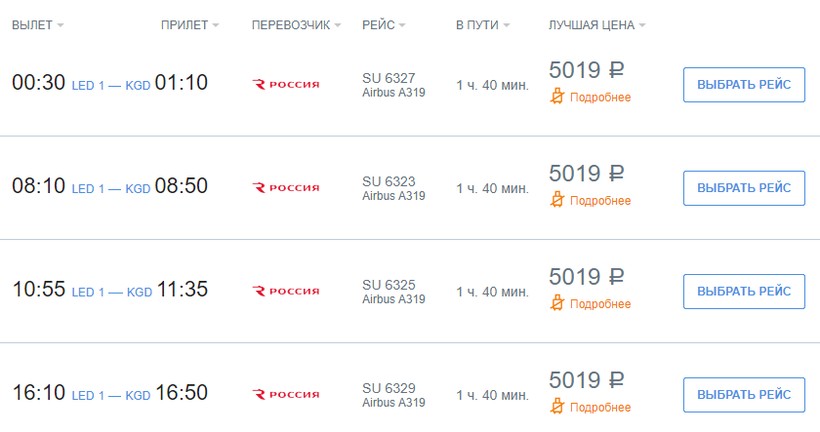This screenshot has width=820, height=432.
Task: Sort by Лучшая цена column
Action: [596, 24]
